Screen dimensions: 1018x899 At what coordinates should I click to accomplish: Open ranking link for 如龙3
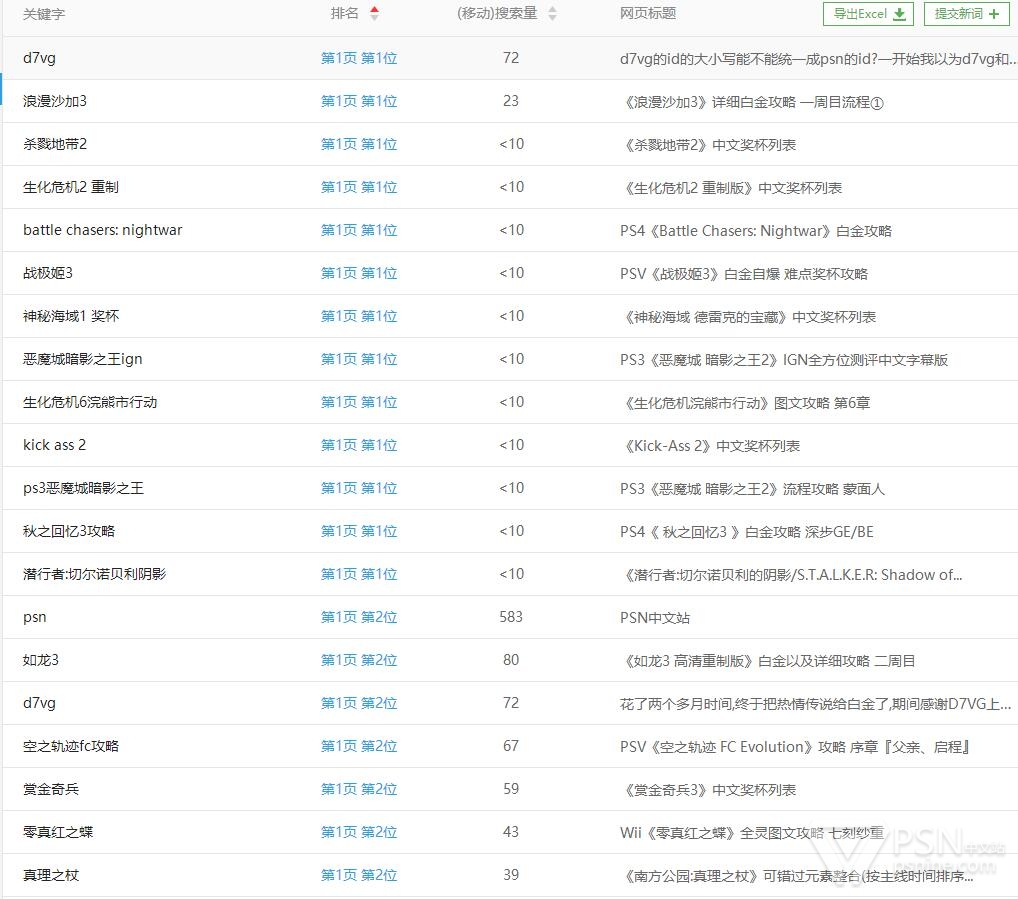359,660
